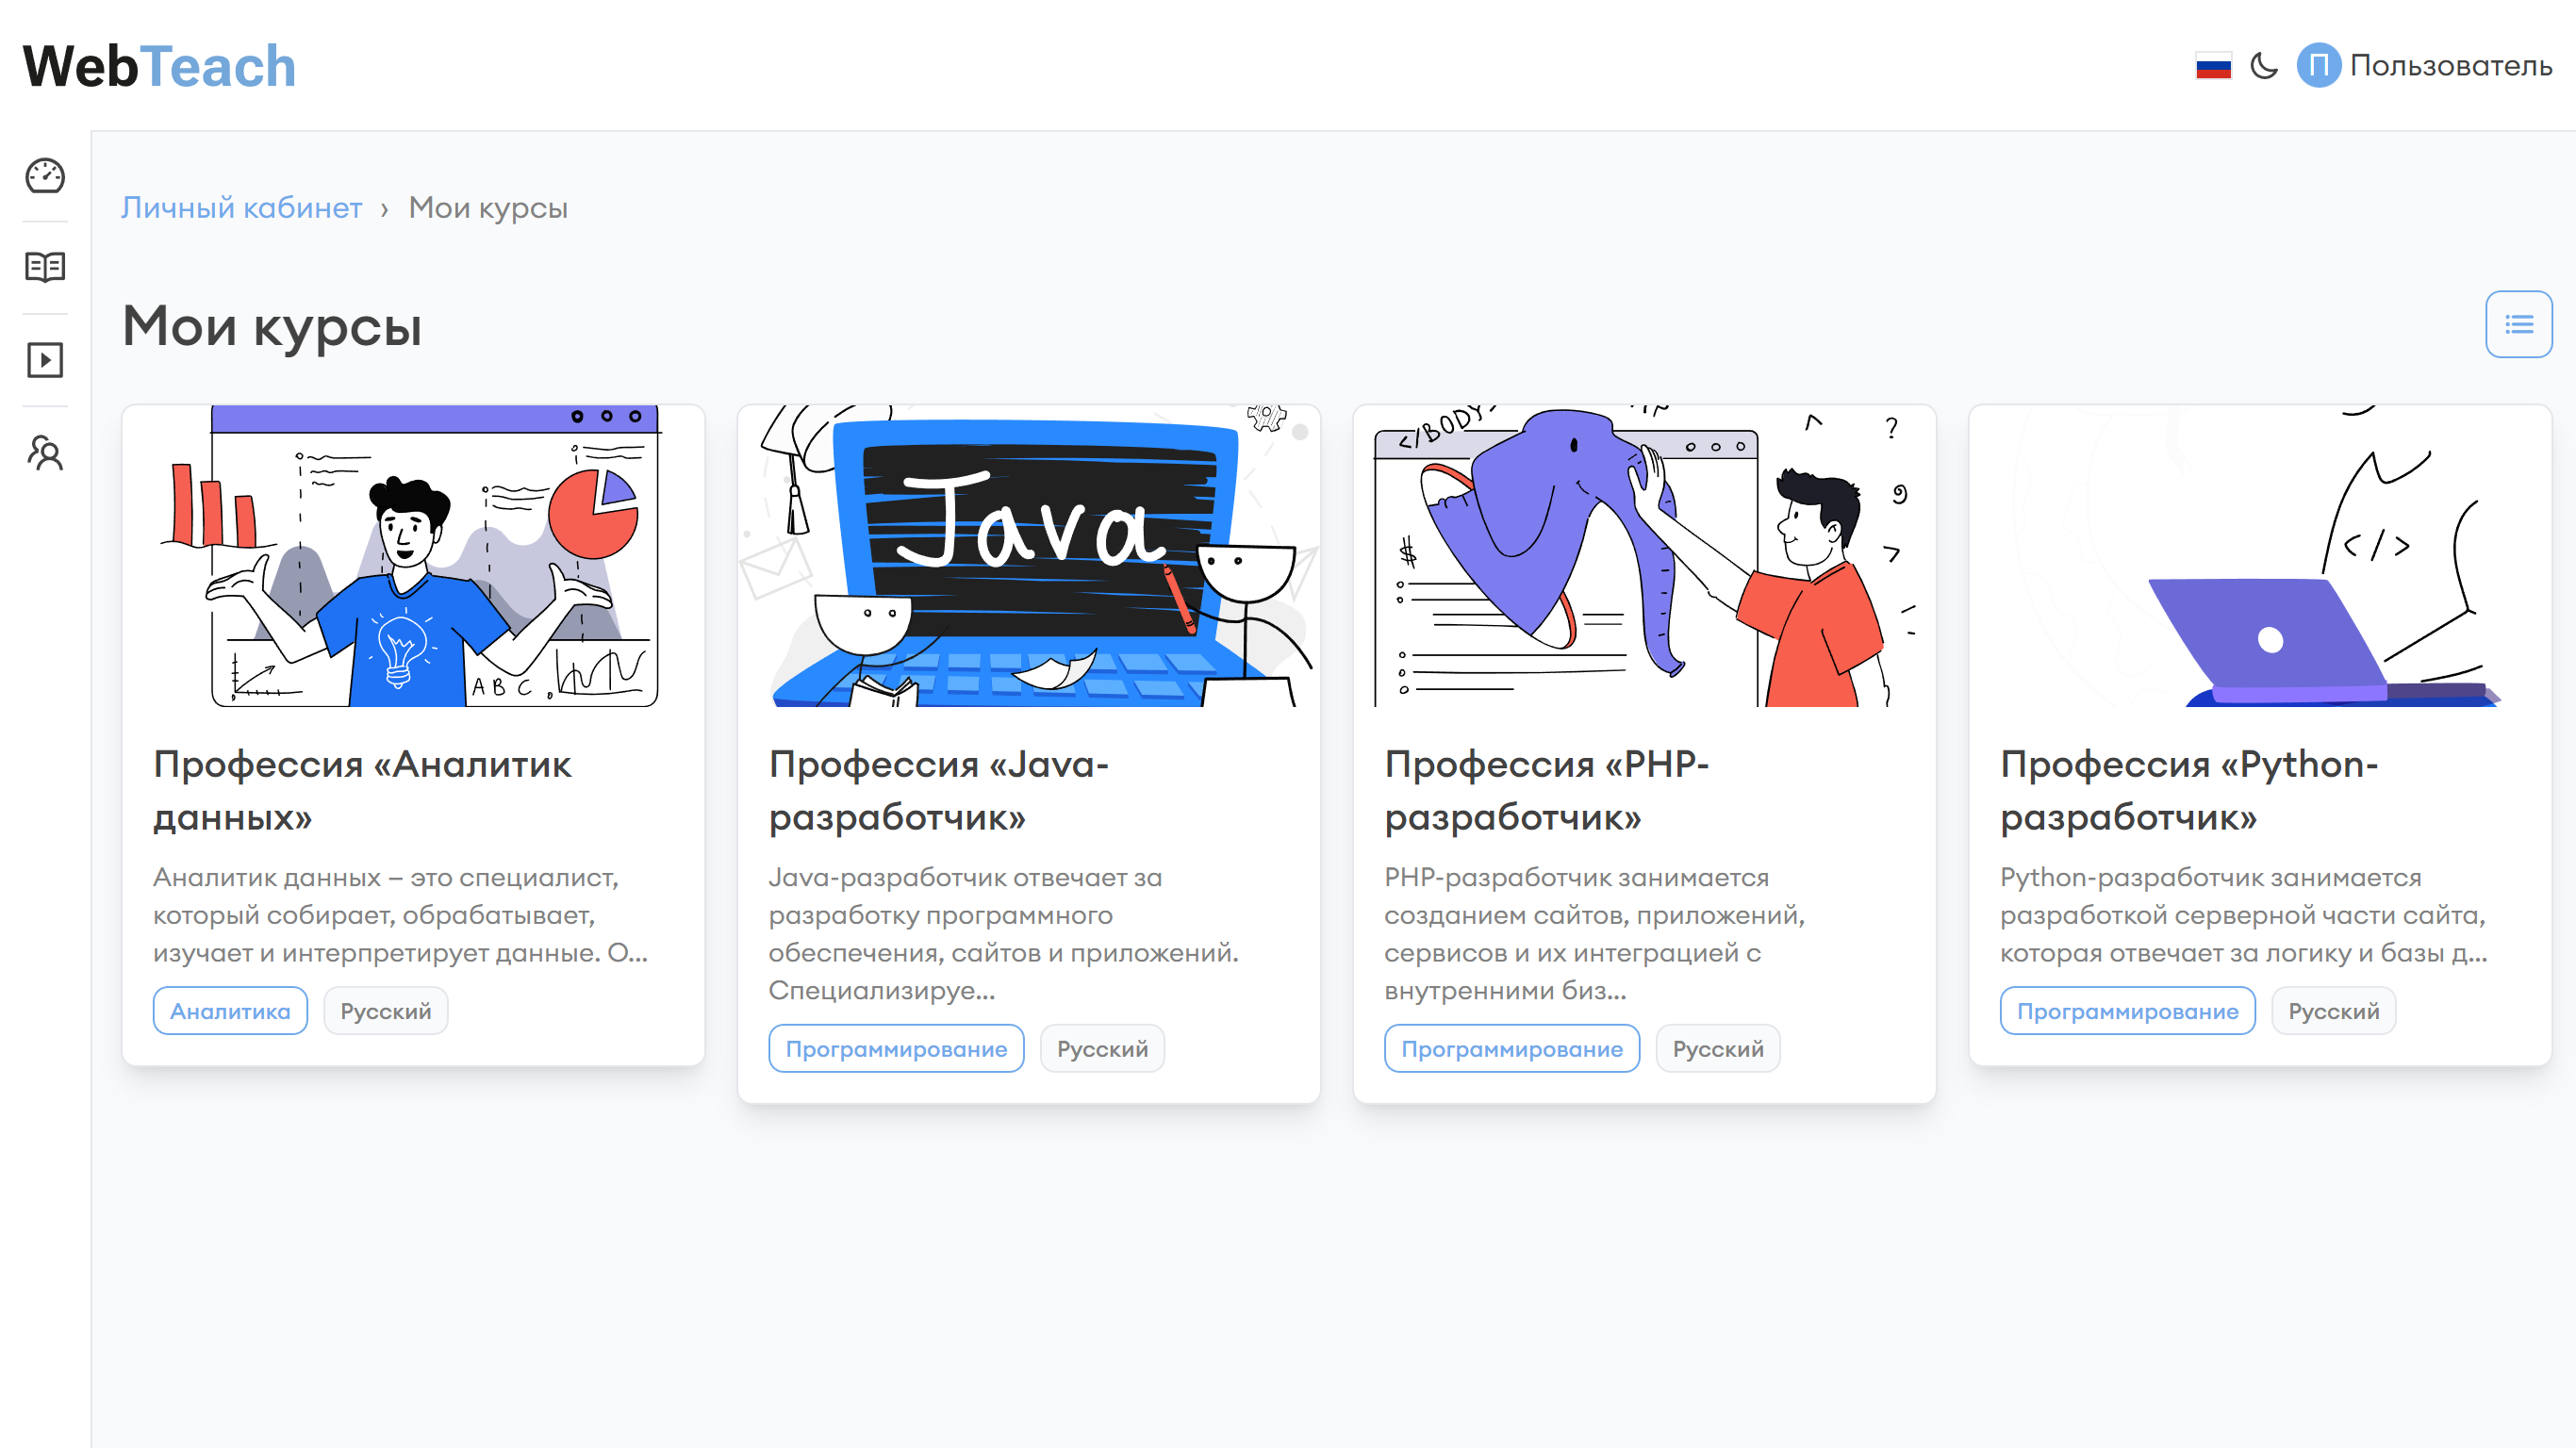Click the PHP elephant course thumbnail
This screenshot has width=2576, height=1448.
tap(1644, 556)
